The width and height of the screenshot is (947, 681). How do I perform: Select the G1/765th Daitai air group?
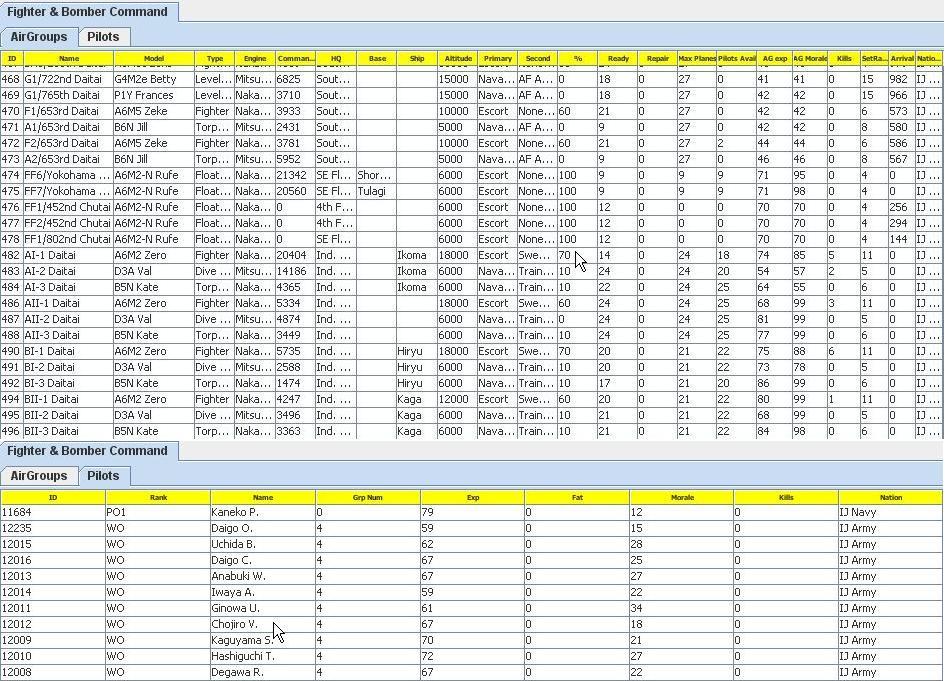point(471,95)
